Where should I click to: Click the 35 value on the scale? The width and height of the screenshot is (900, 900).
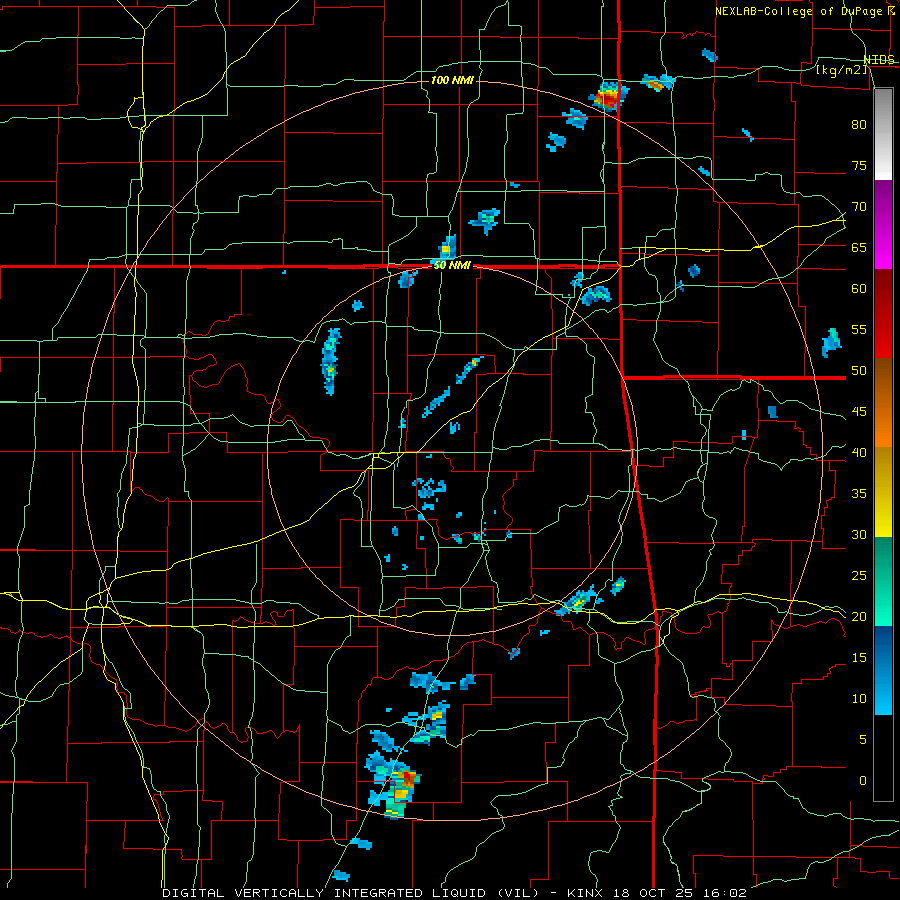(859, 494)
